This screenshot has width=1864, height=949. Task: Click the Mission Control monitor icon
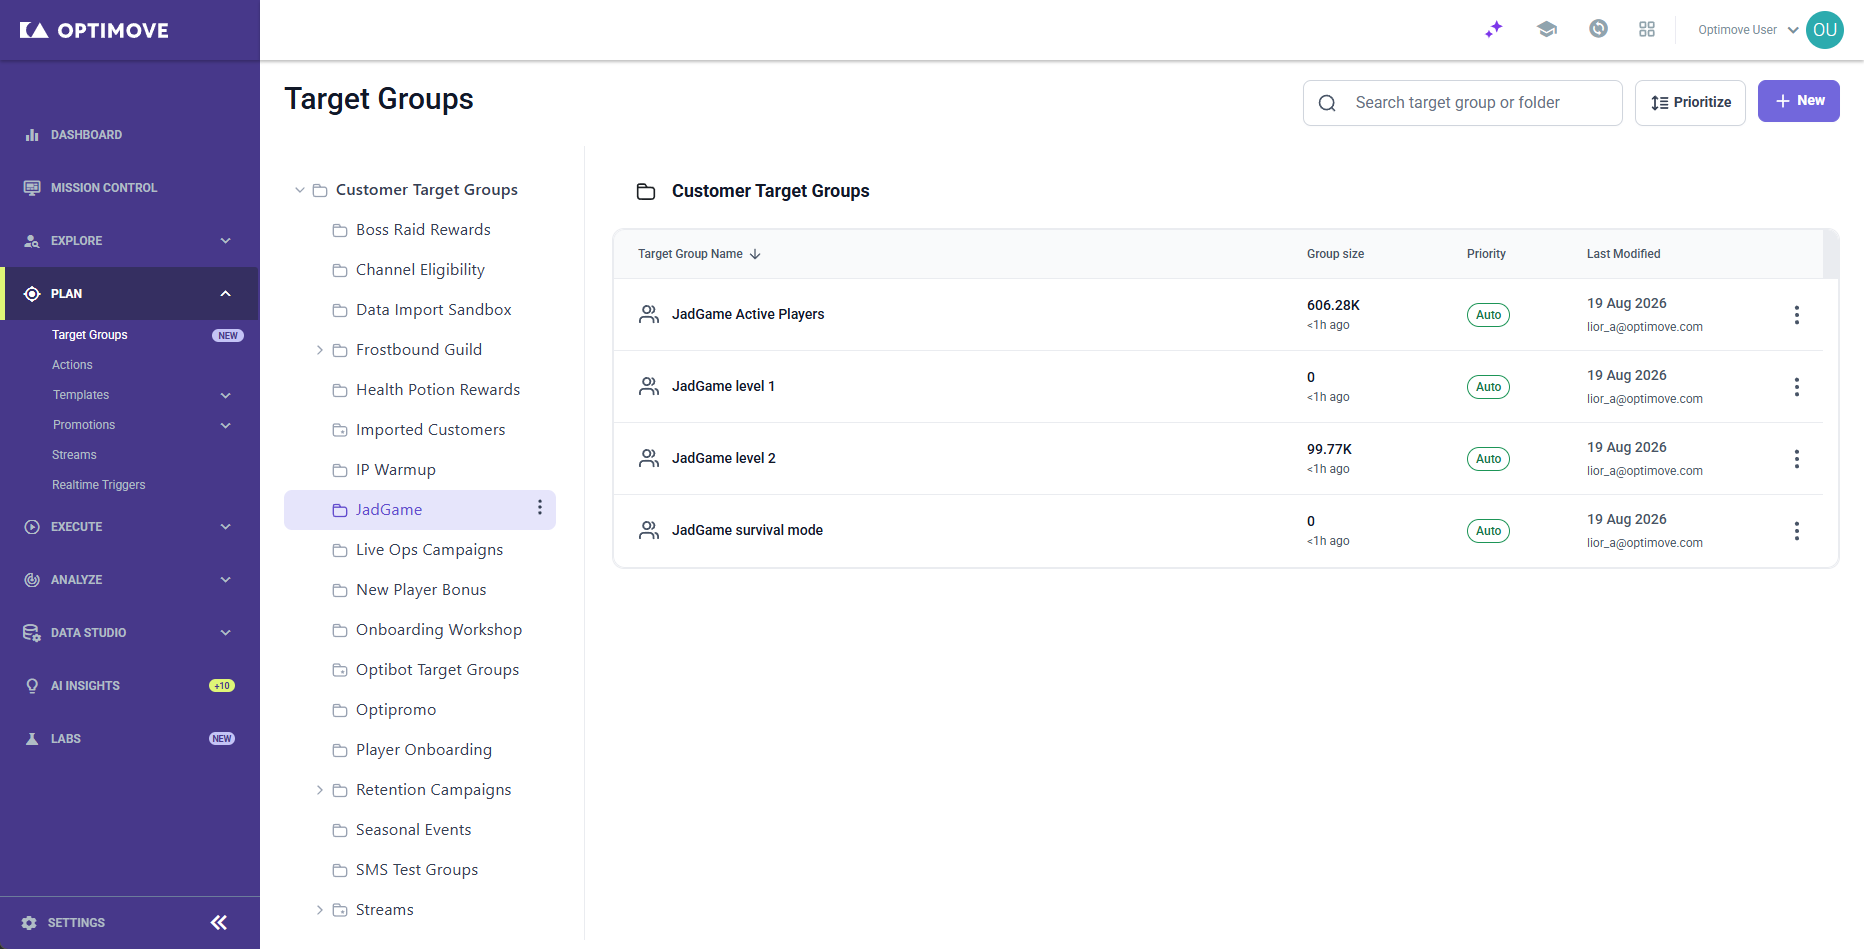point(32,187)
